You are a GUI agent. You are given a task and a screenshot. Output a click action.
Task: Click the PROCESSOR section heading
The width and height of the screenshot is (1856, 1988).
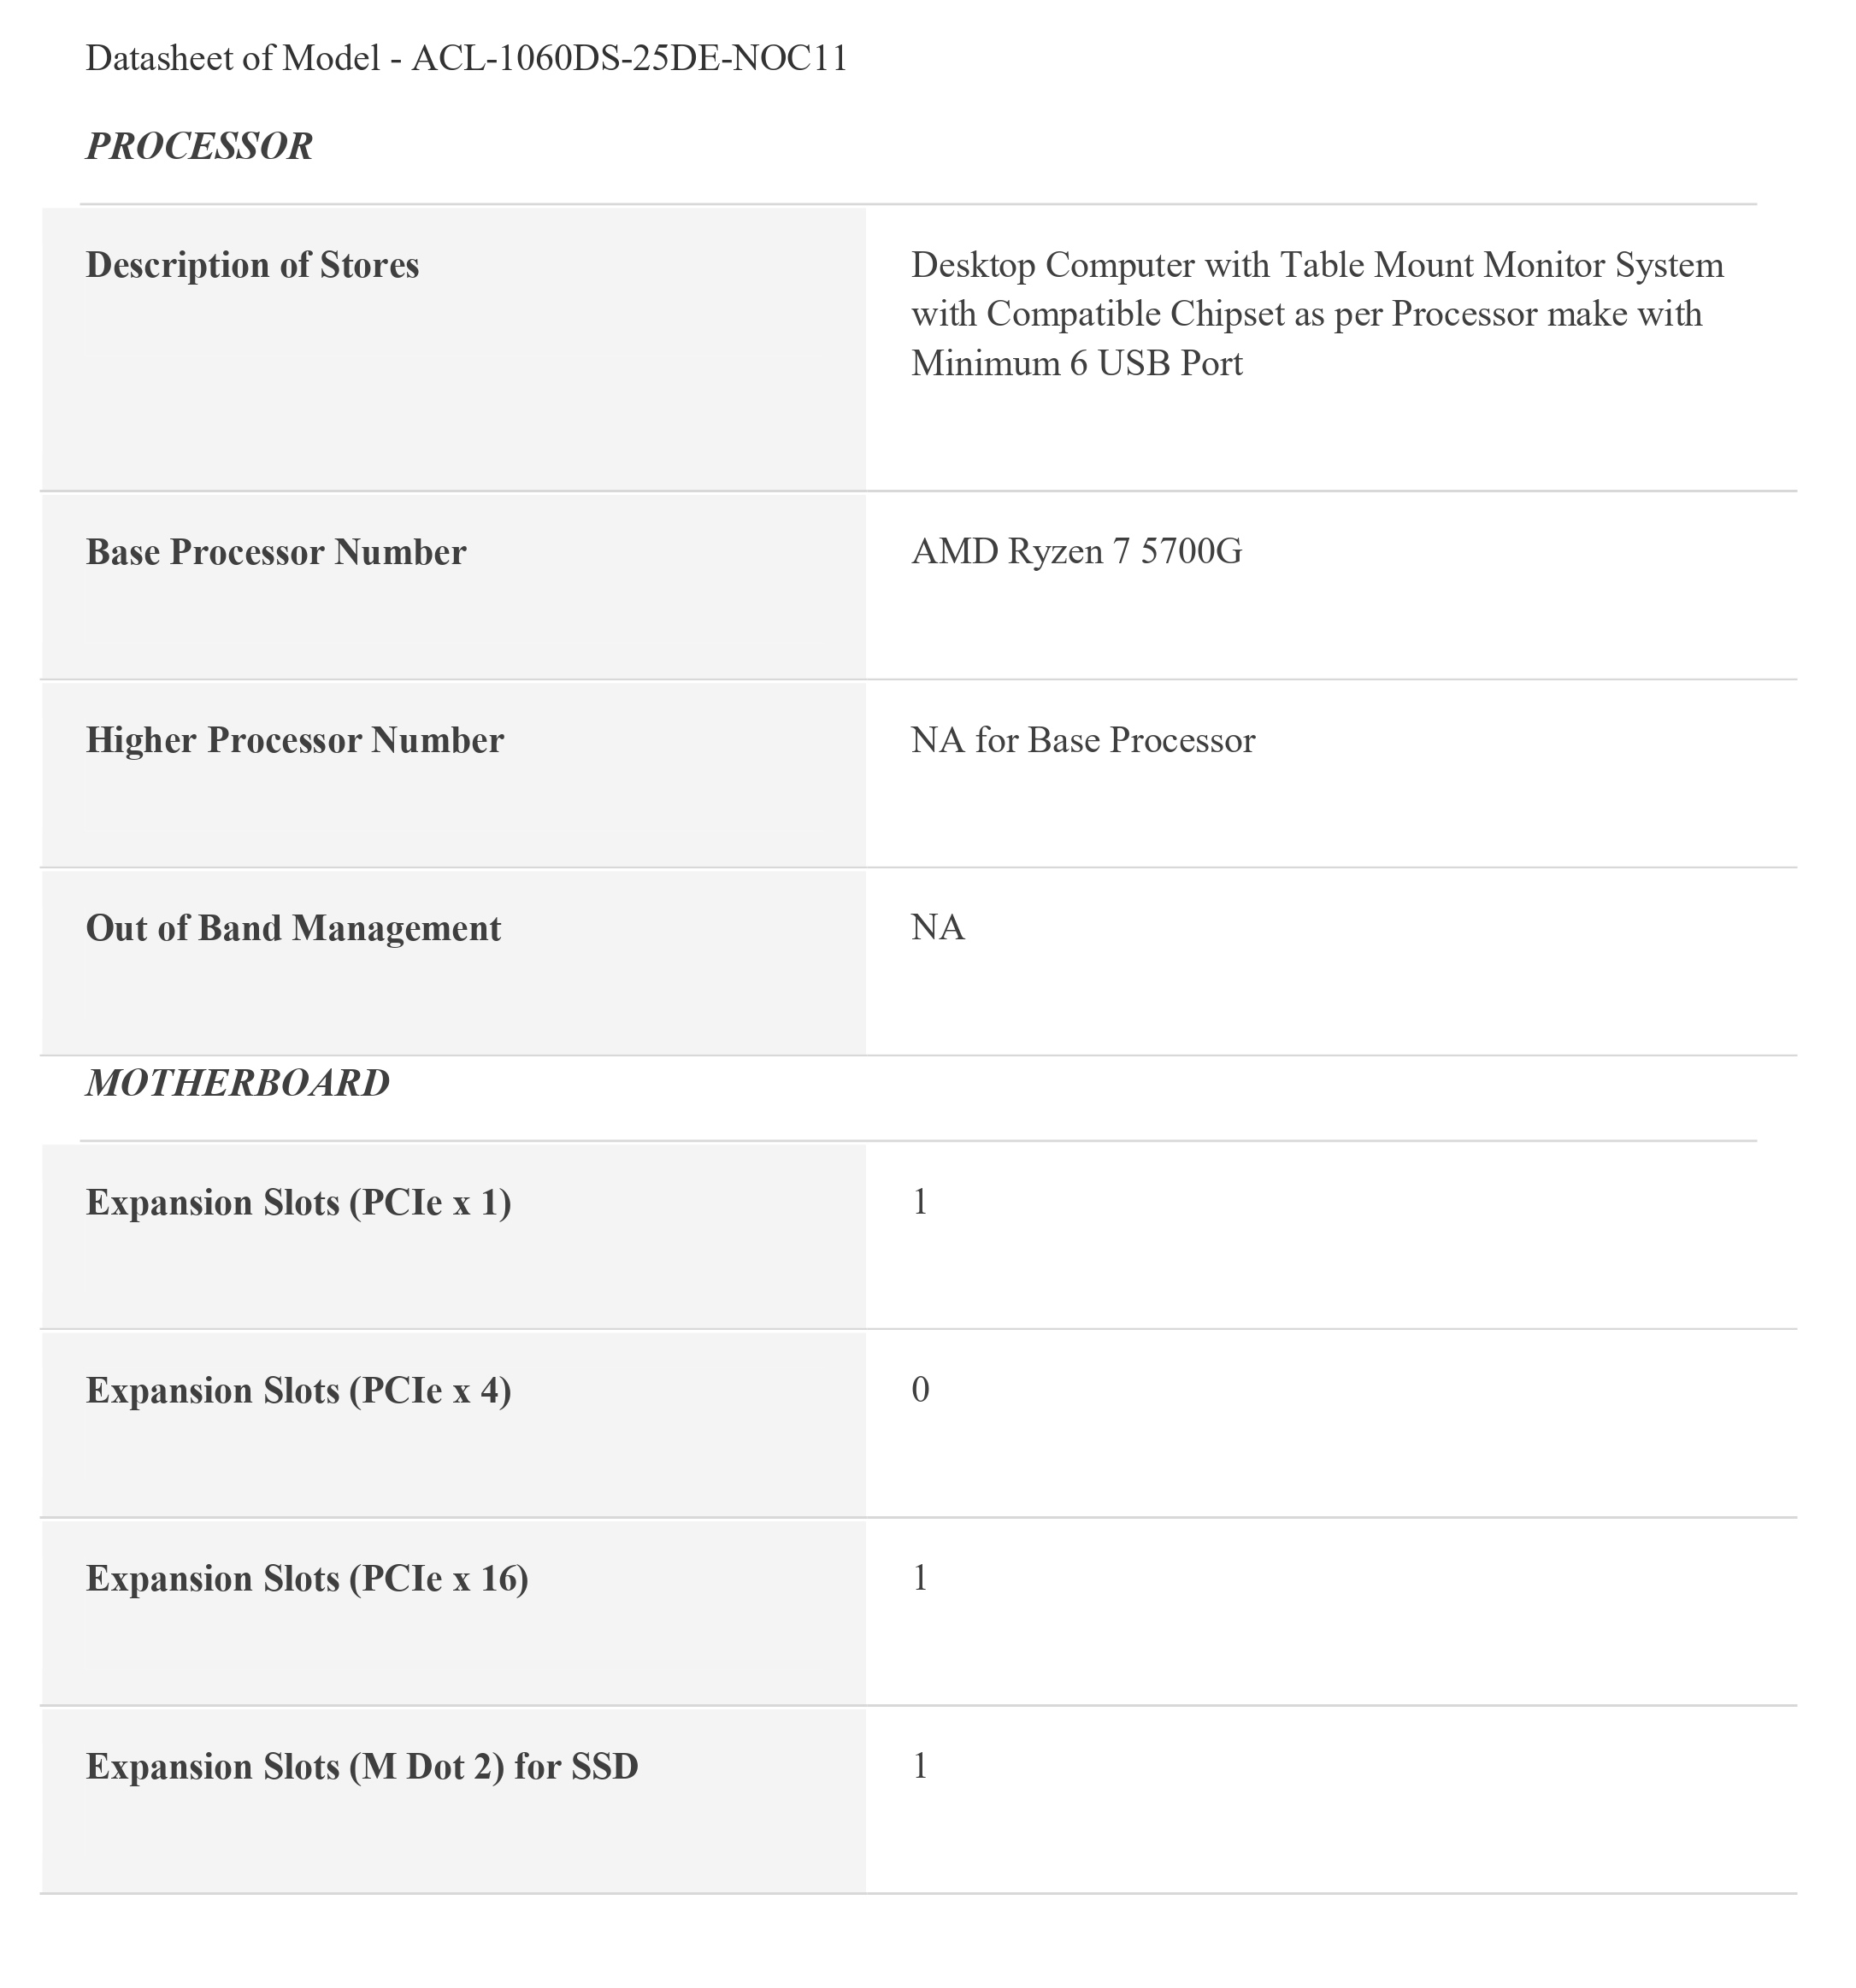click(199, 146)
